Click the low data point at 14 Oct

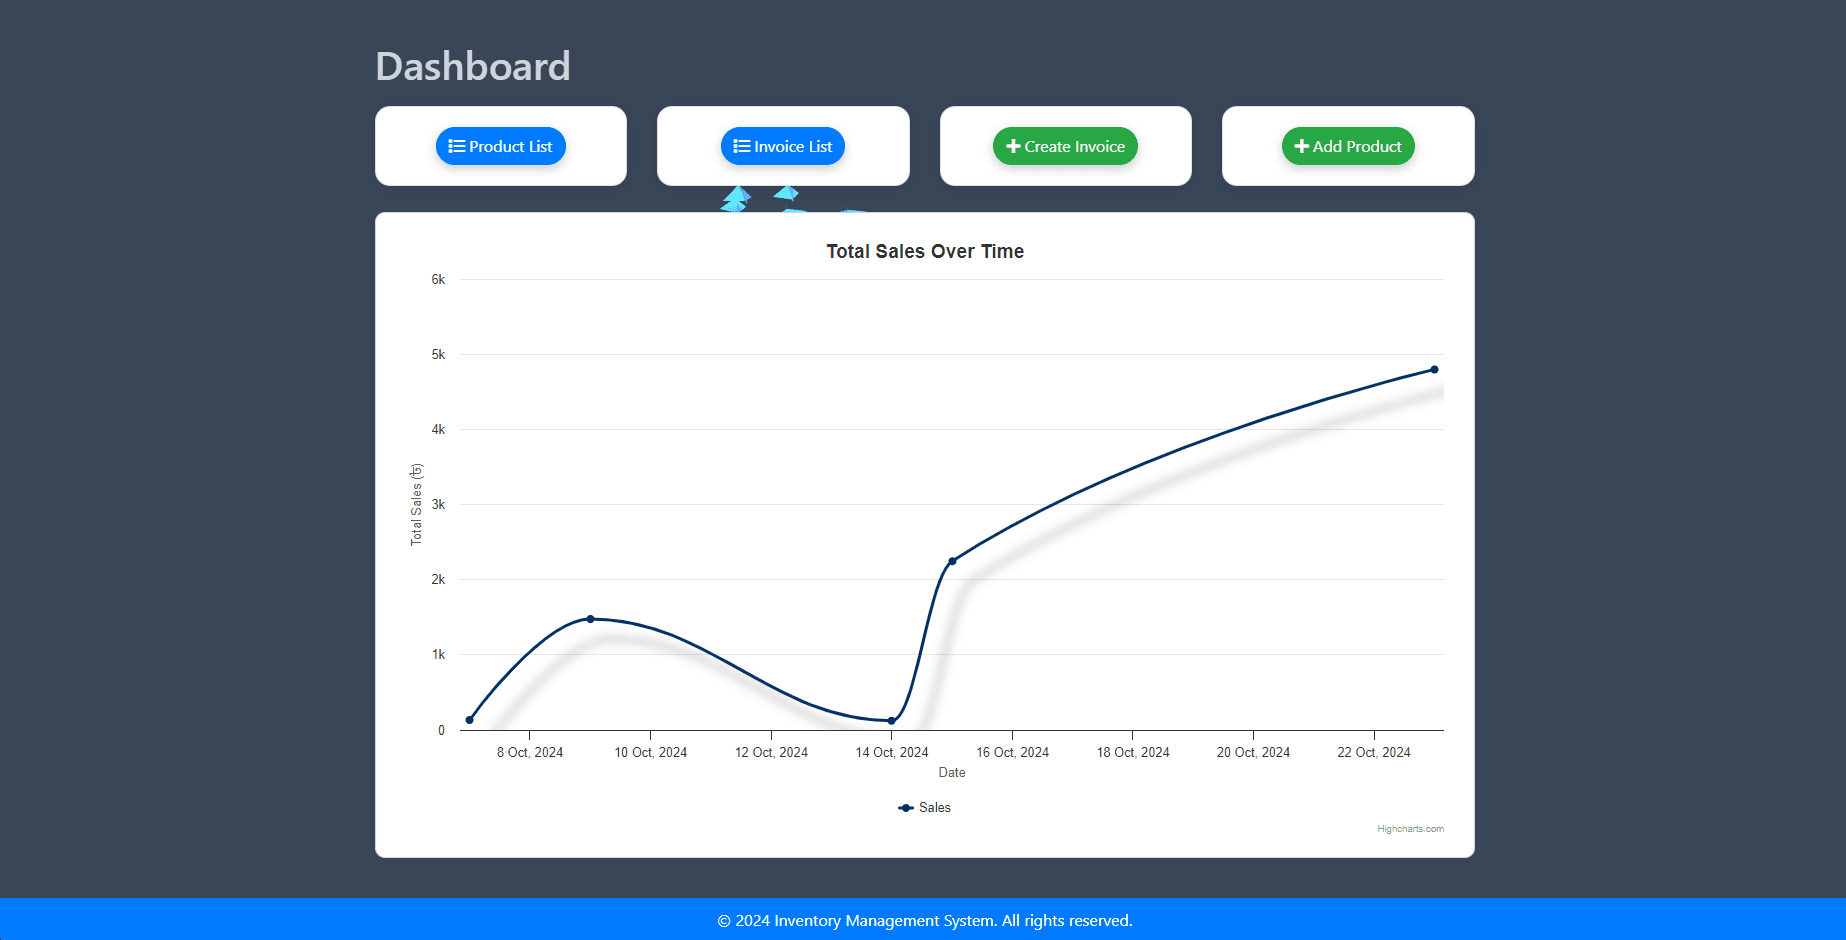point(892,721)
